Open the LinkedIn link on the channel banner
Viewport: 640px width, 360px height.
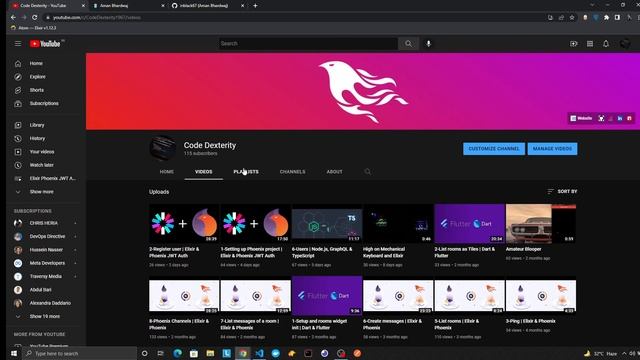(x=620, y=118)
